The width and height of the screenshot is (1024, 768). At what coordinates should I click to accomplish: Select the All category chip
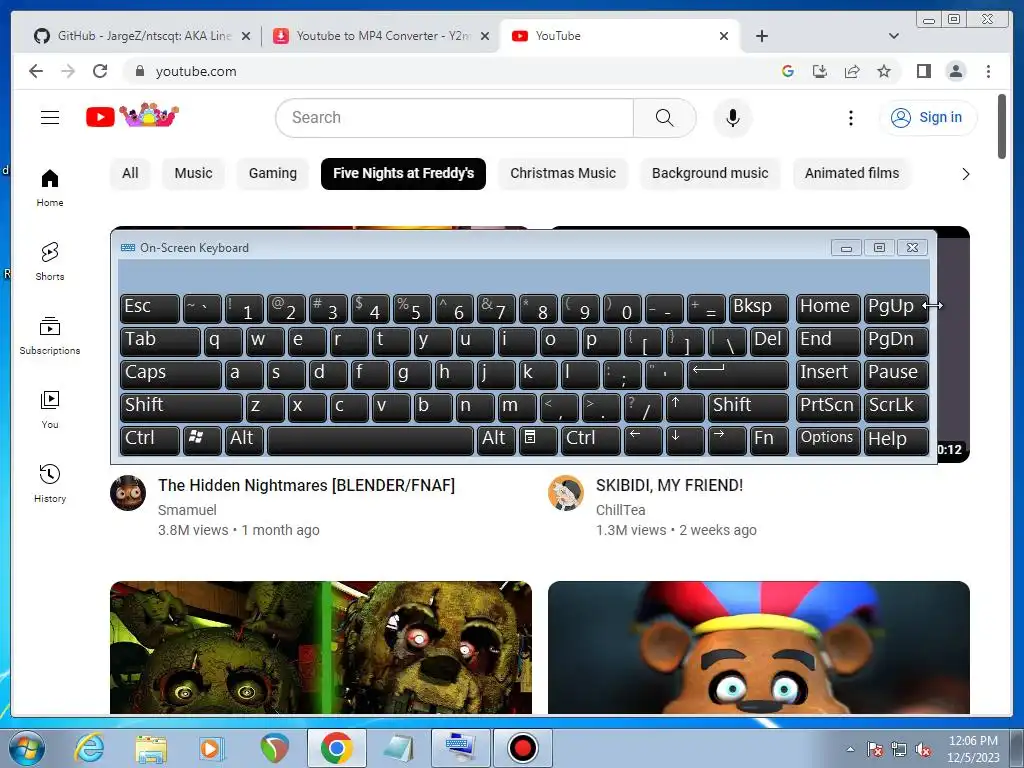(x=130, y=174)
